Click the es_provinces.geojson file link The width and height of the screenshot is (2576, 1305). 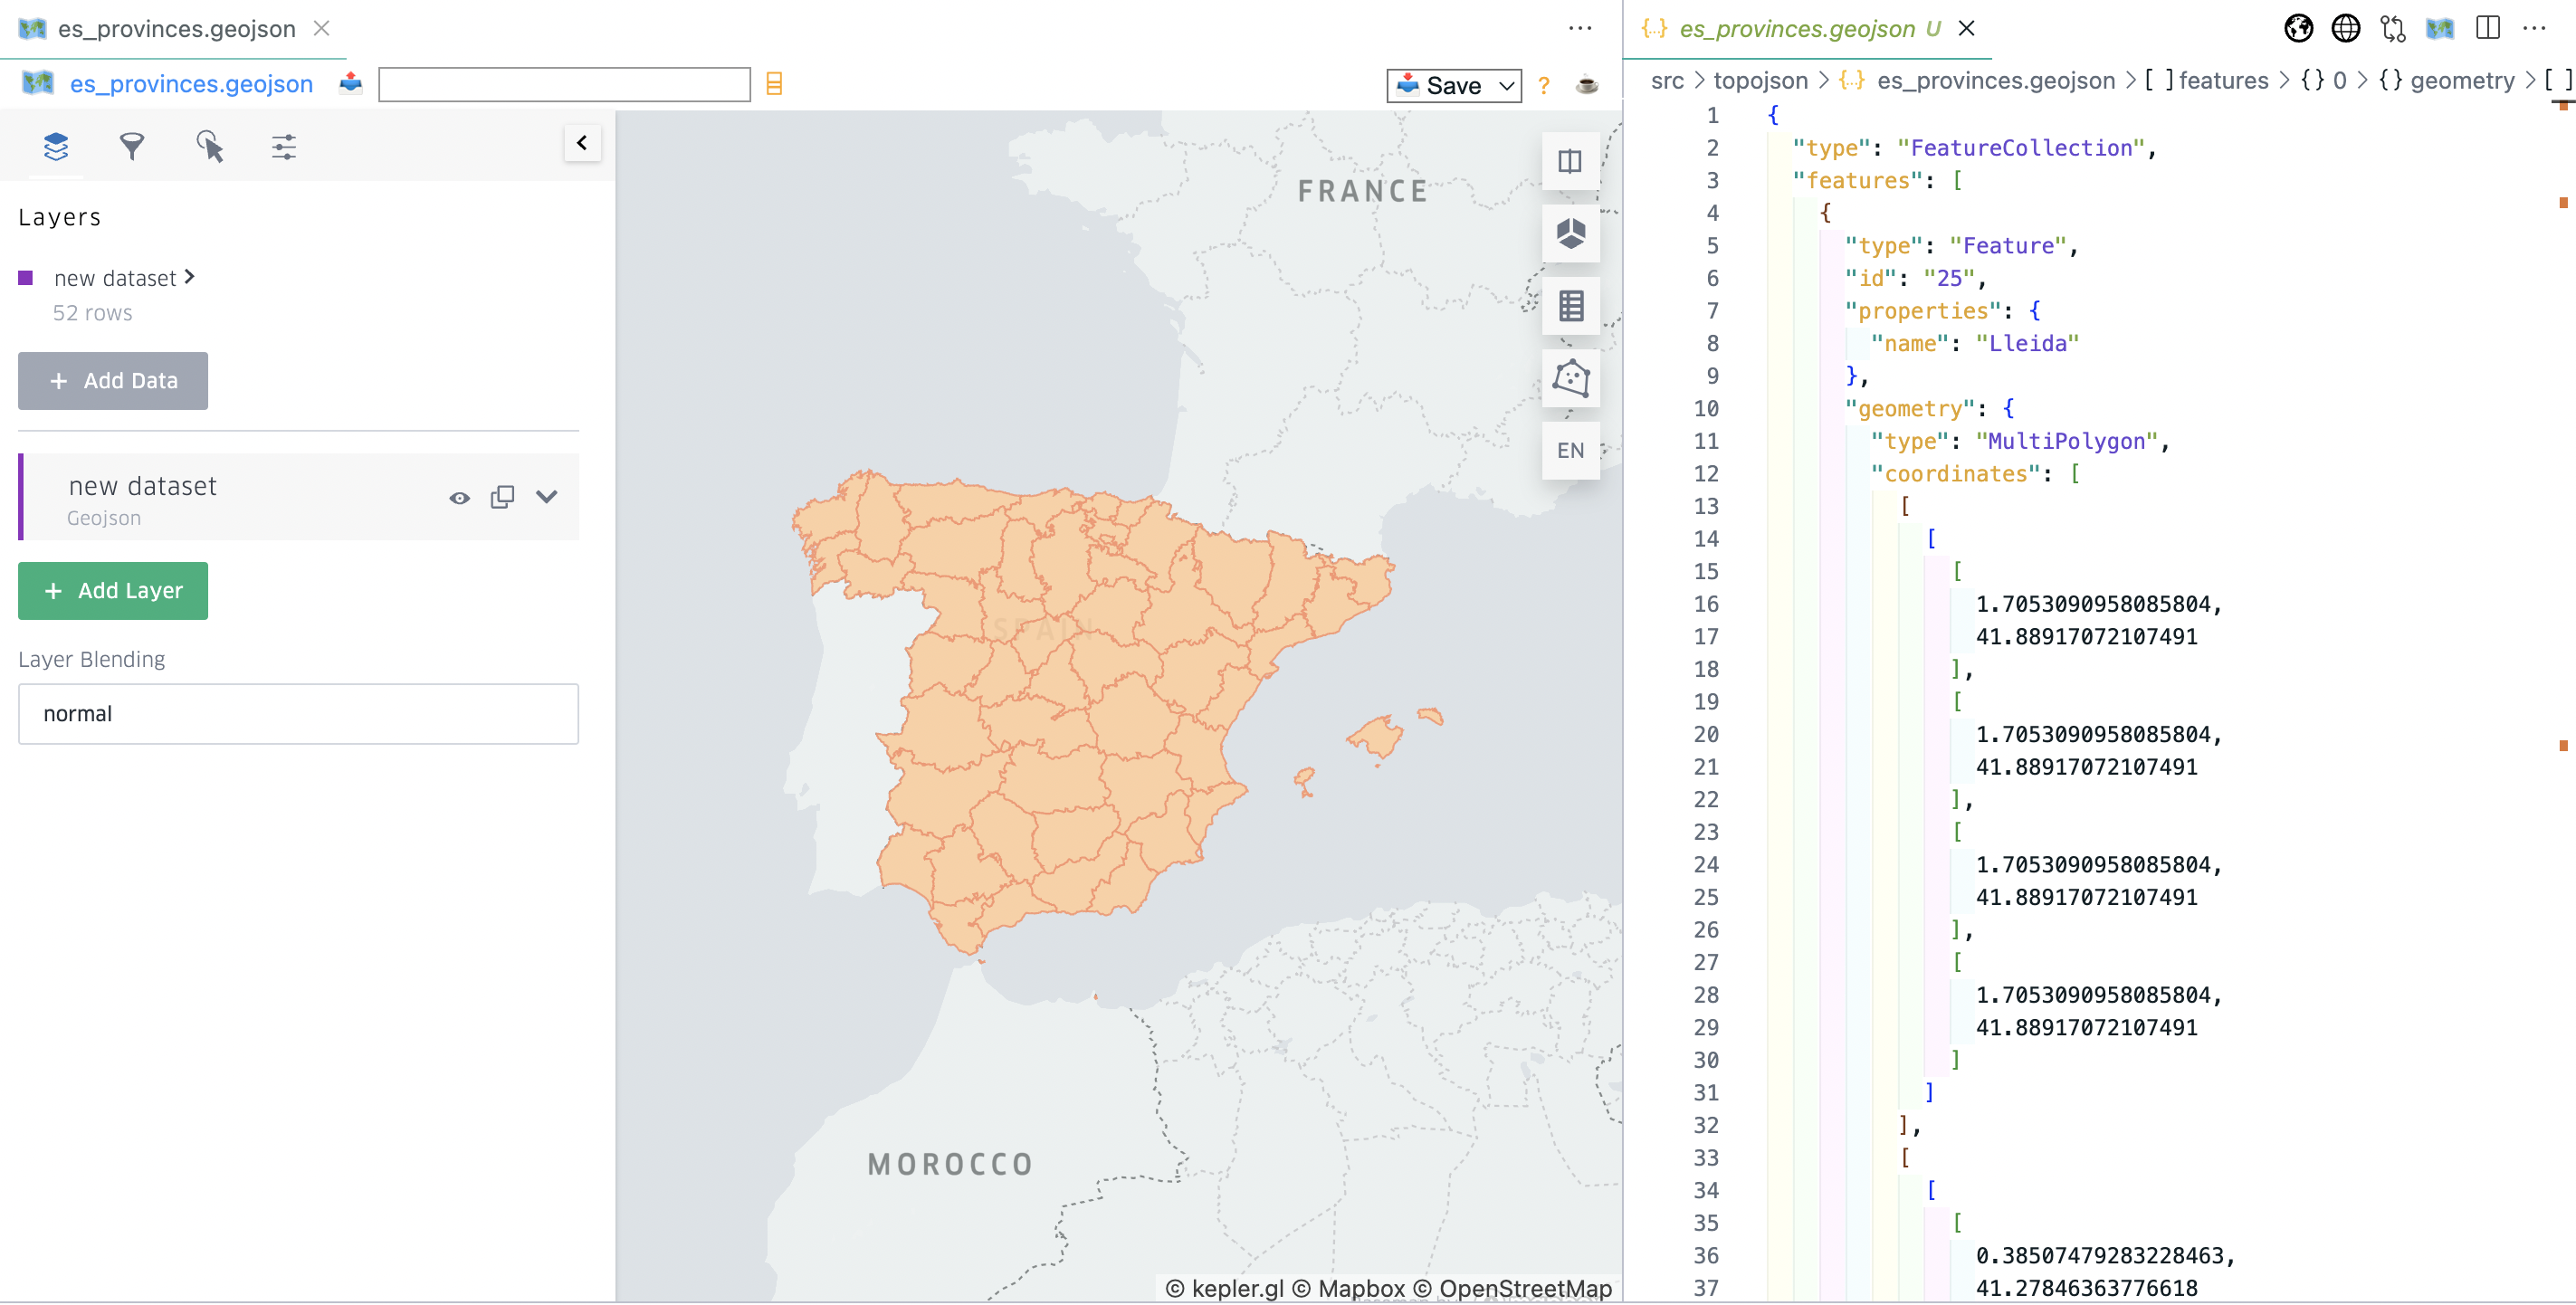click(x=191, y=84)
